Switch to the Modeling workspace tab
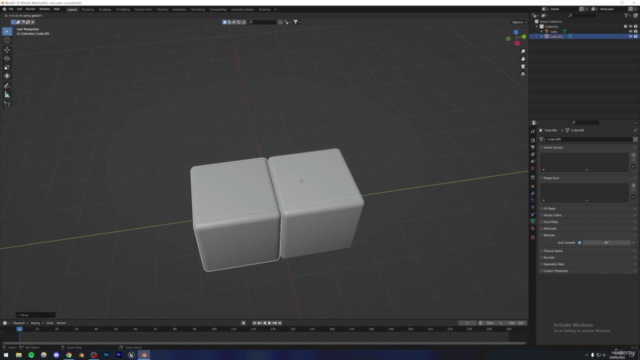The image size is (640, 360). click(88, 9)
